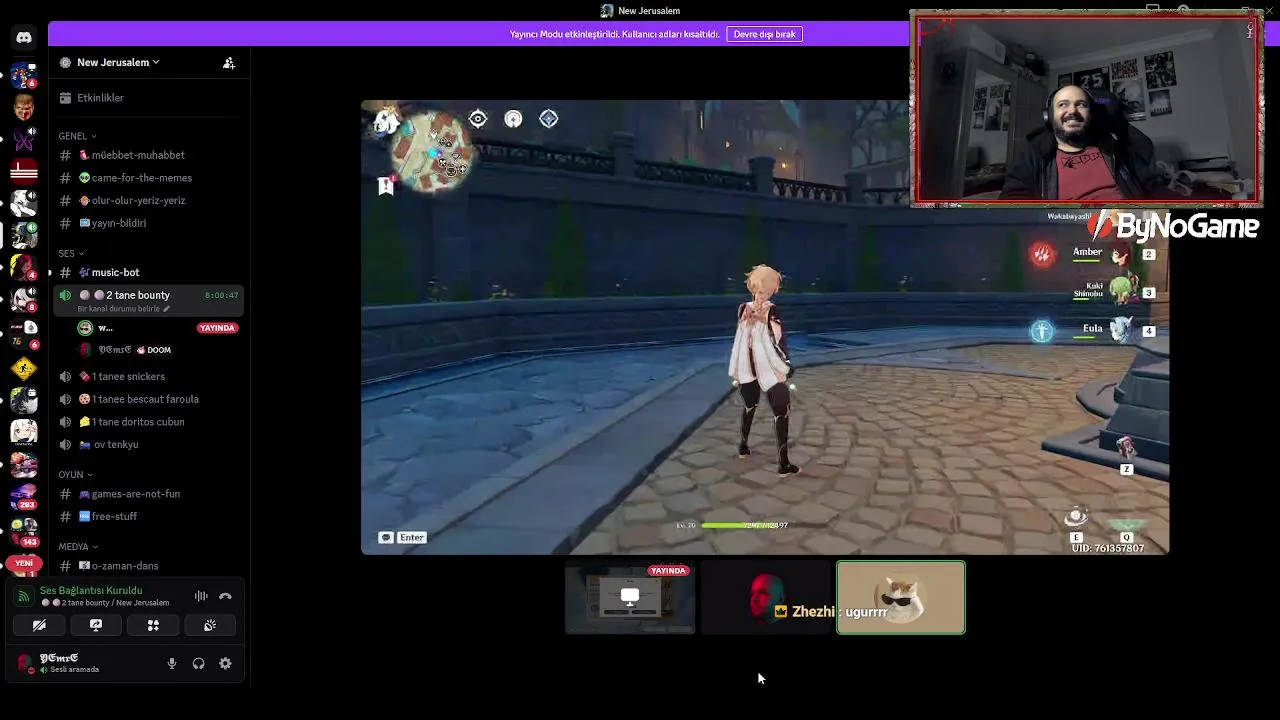
Task: Open the DOOM face server icon
Action: pos(24,106)
